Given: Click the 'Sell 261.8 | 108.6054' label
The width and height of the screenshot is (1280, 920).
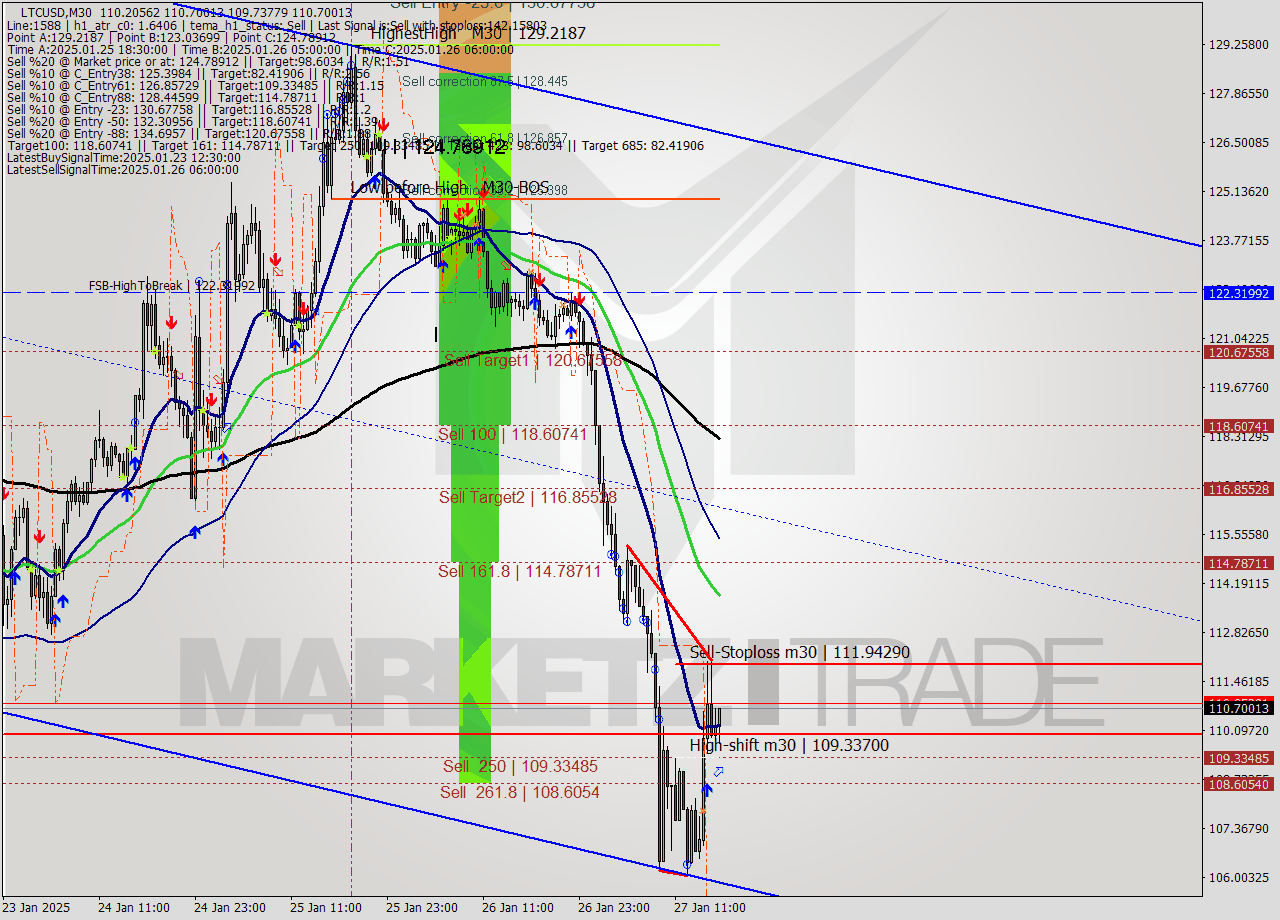Looking at the screenshot, I should click(x=520, y=792).
